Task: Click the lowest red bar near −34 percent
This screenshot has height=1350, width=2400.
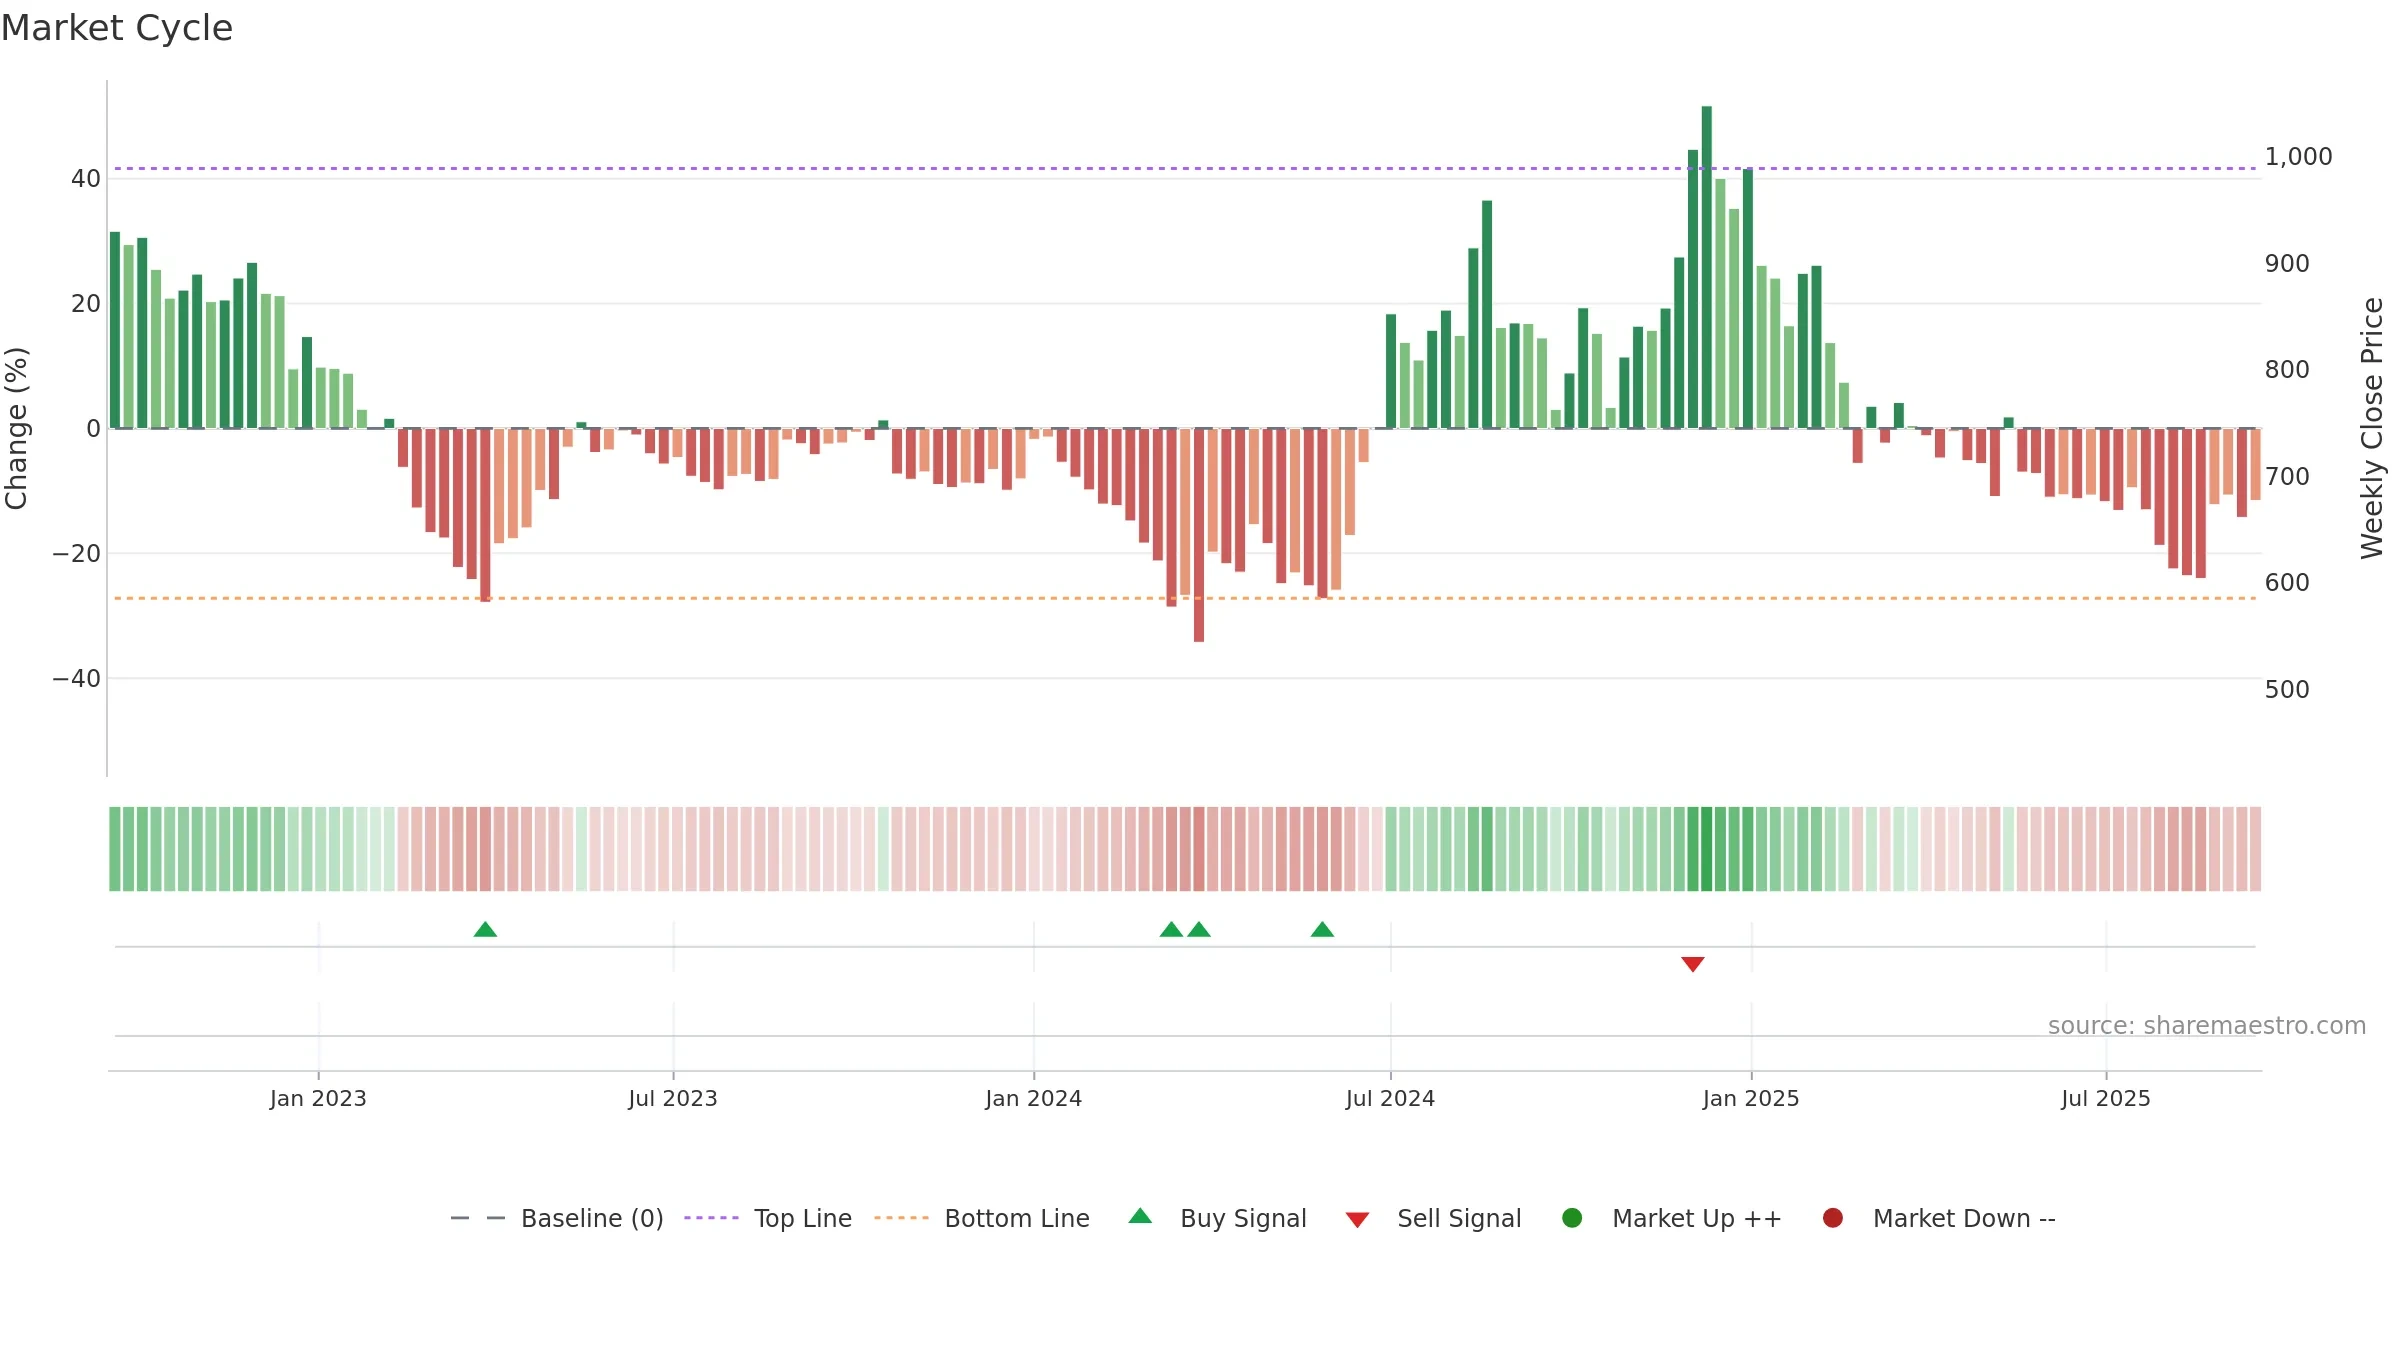Action: pos(1198,535)
